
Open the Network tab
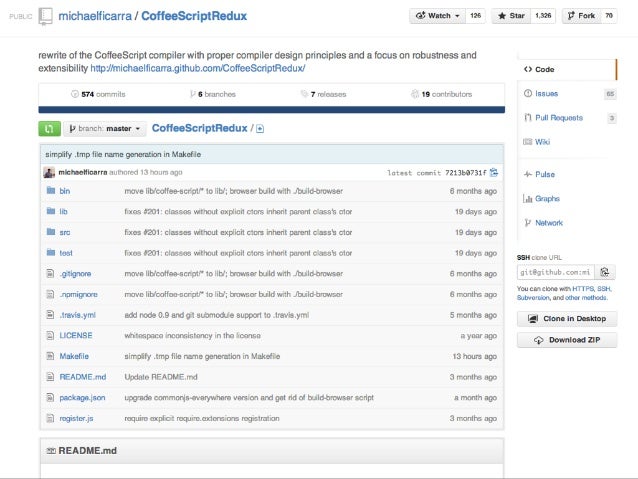549,223
